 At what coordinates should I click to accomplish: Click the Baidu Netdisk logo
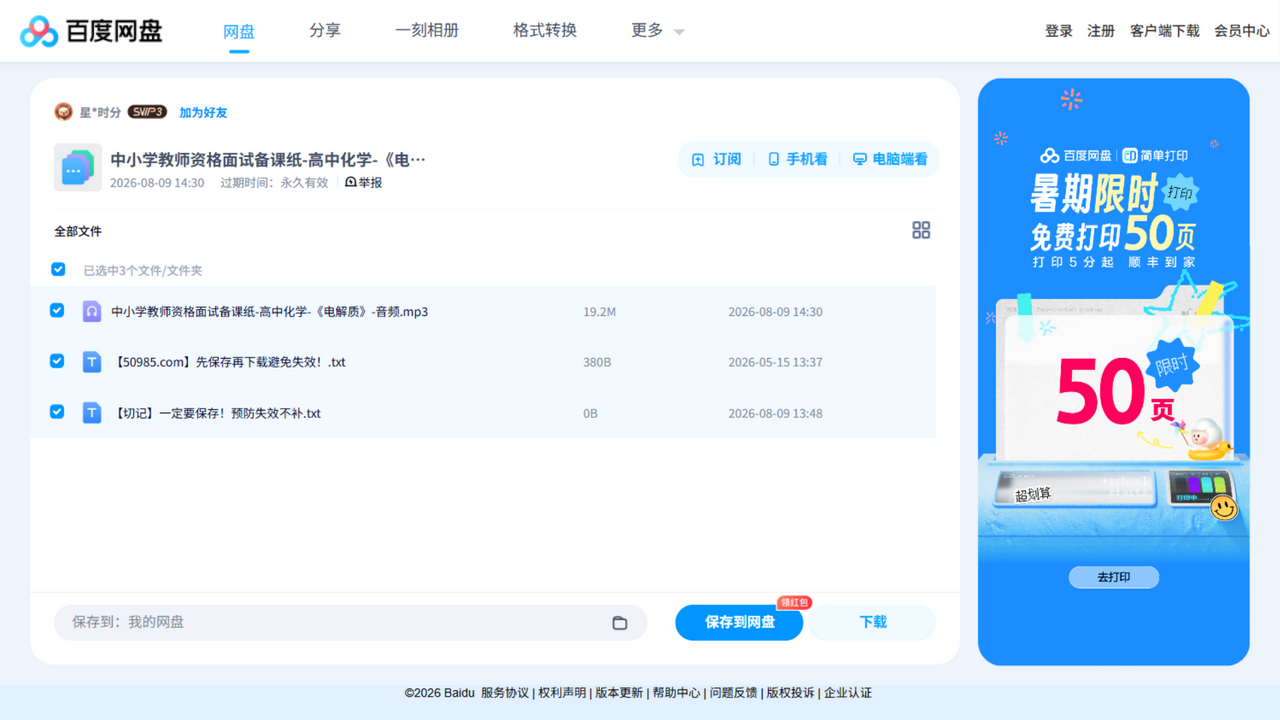coord(91,31)
